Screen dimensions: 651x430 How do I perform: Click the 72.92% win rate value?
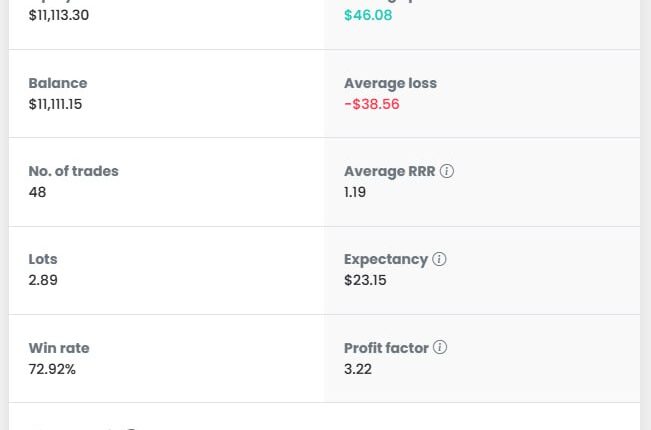click(52, 369)
